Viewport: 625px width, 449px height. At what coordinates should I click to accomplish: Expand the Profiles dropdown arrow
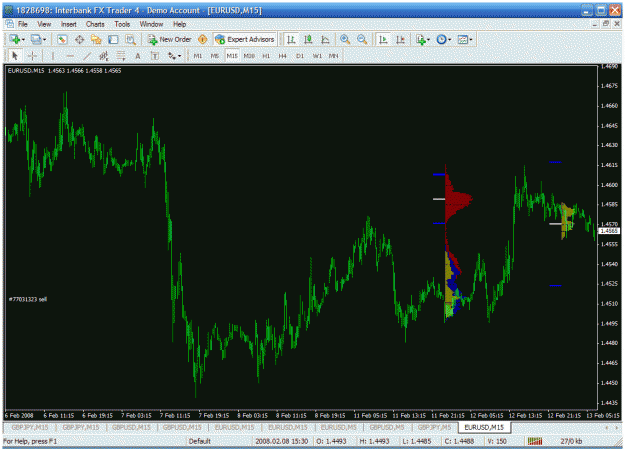coord(45,39)
